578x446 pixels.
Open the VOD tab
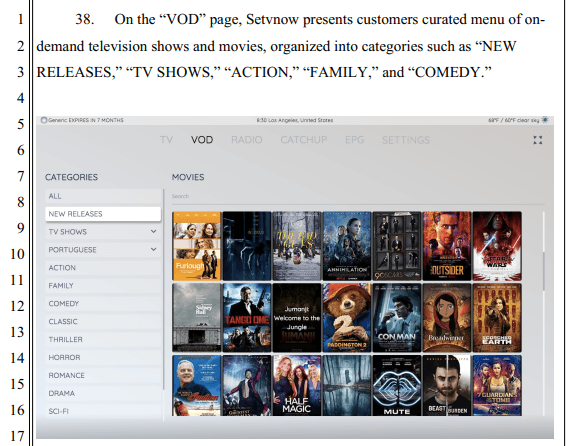tap(202, 140)
